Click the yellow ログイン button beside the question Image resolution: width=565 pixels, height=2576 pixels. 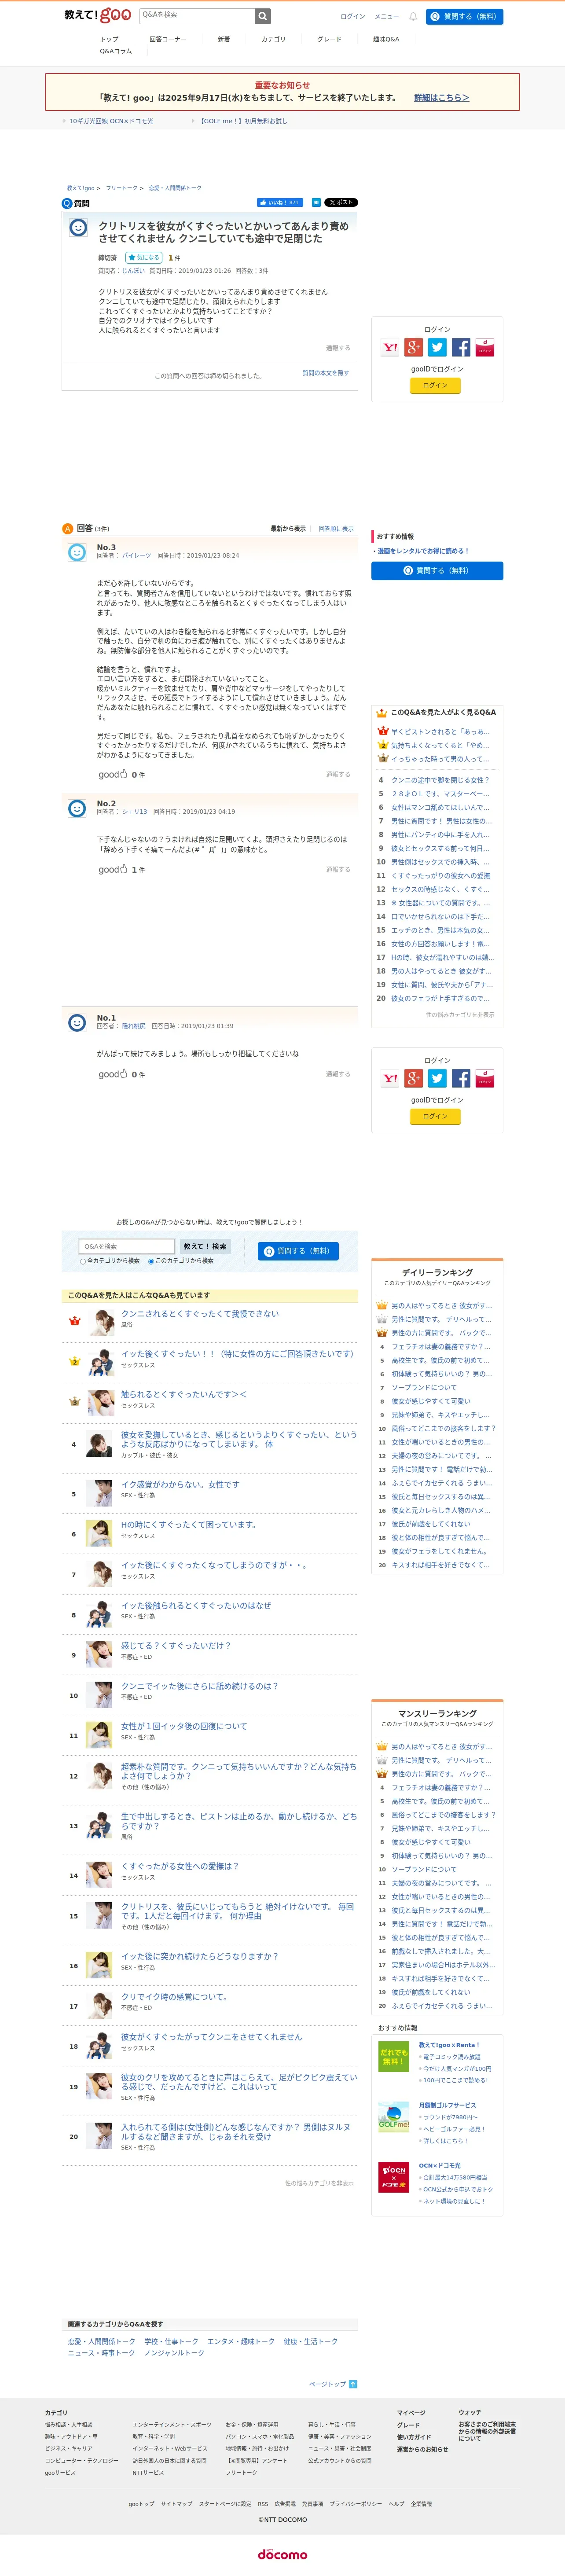point(435,385)
